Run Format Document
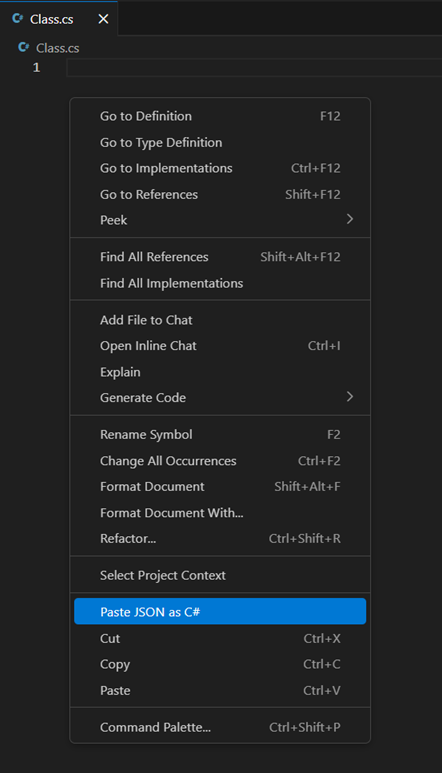The width and height of the screenshot is (442, 773). point(220,487)
